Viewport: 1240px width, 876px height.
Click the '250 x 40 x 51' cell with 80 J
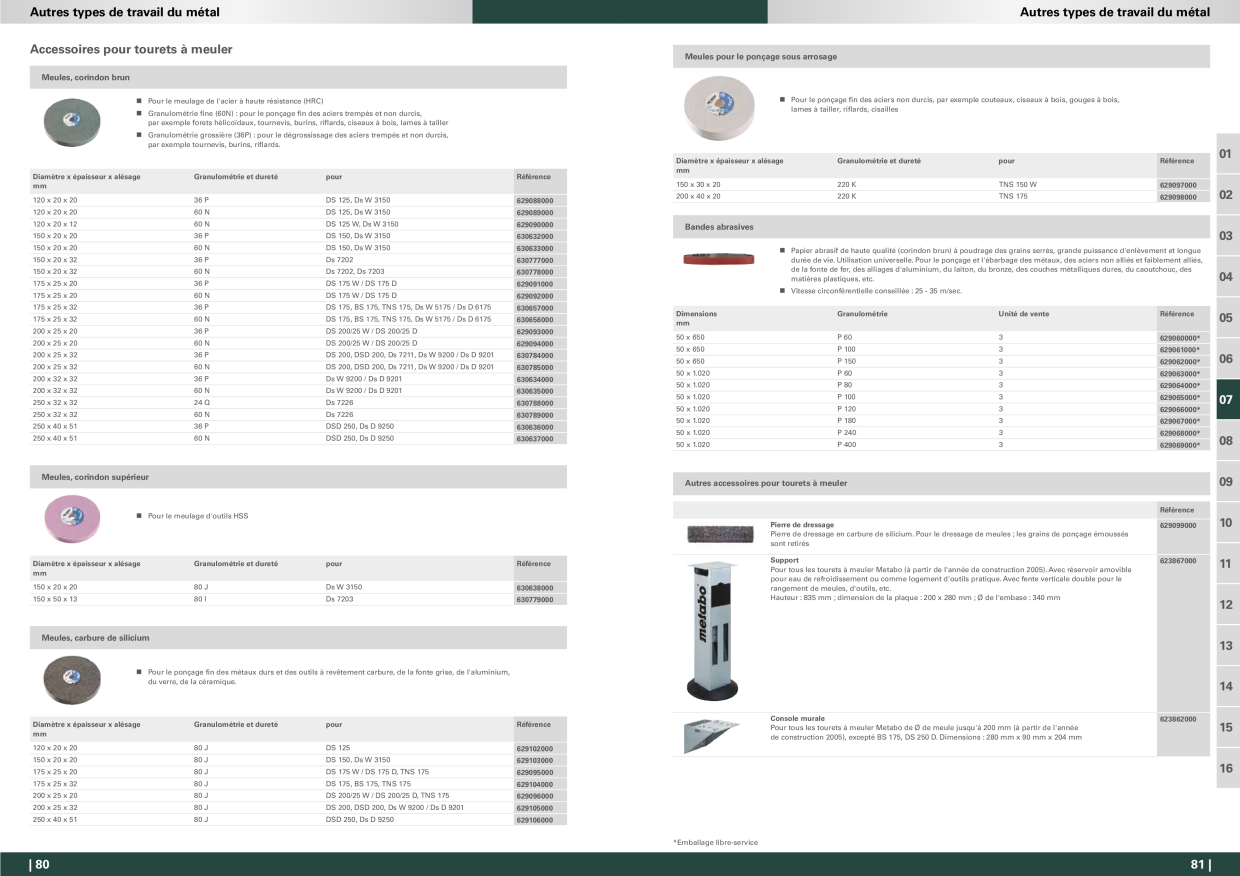pos(55,820)
